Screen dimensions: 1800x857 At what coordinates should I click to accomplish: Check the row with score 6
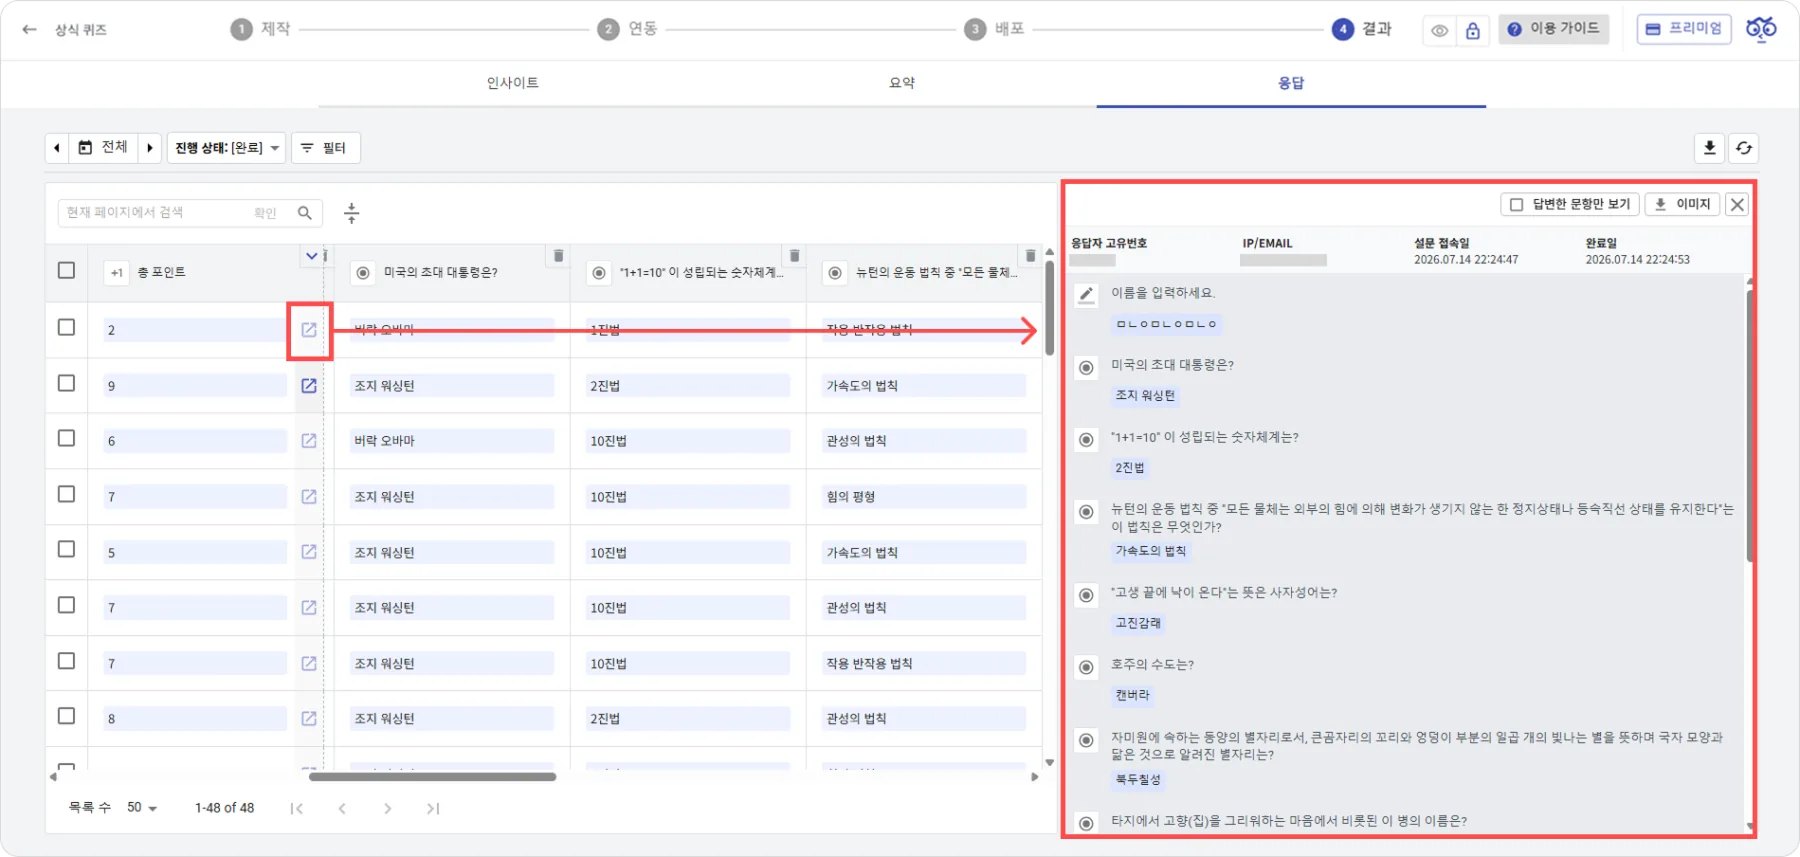66,438
